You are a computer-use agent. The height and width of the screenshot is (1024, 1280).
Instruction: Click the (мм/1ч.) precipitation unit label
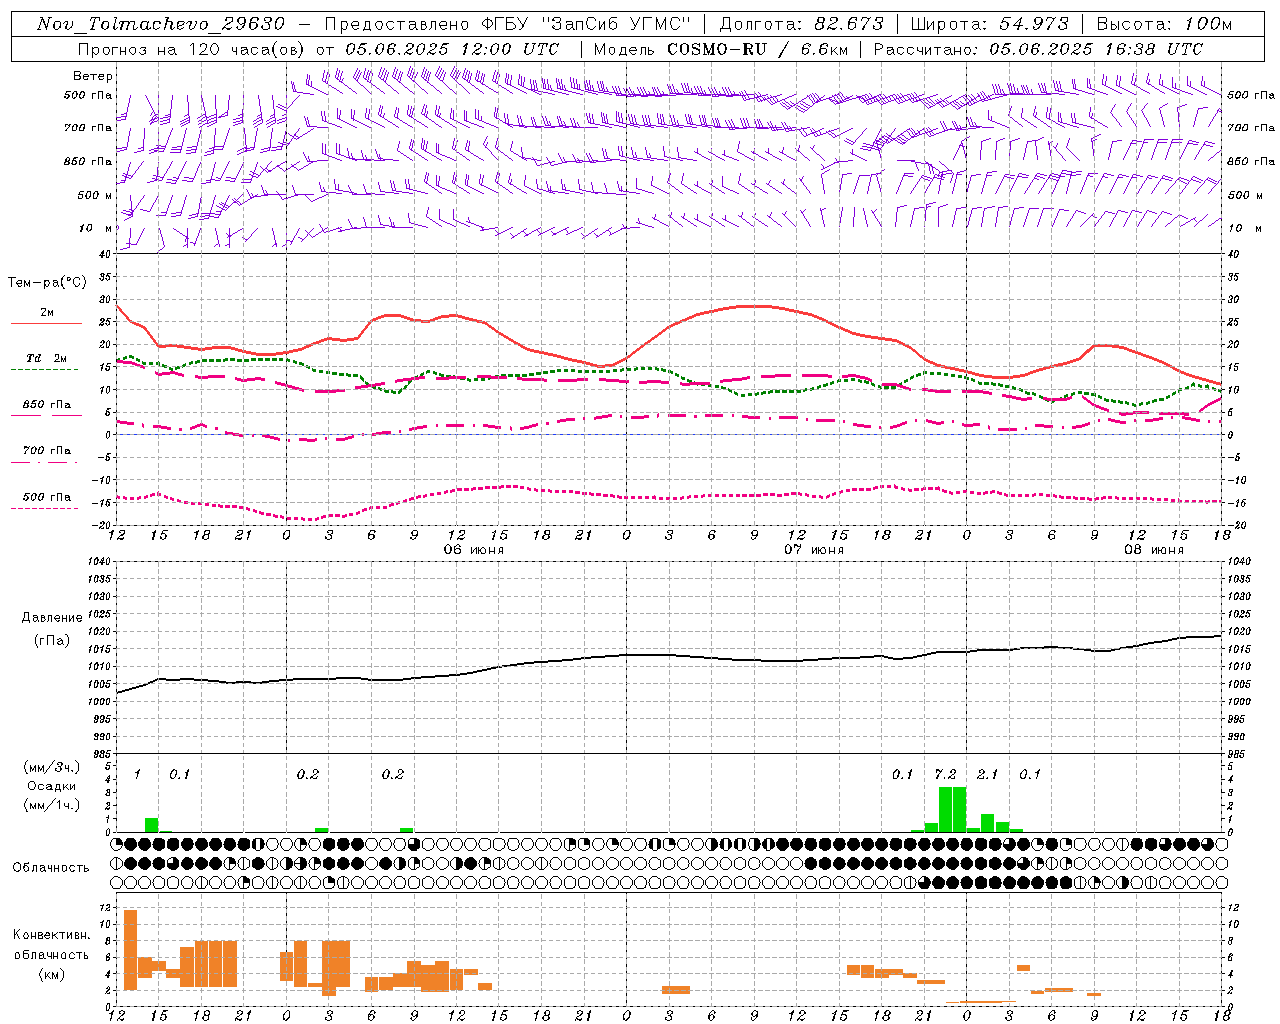coord(50,805)
